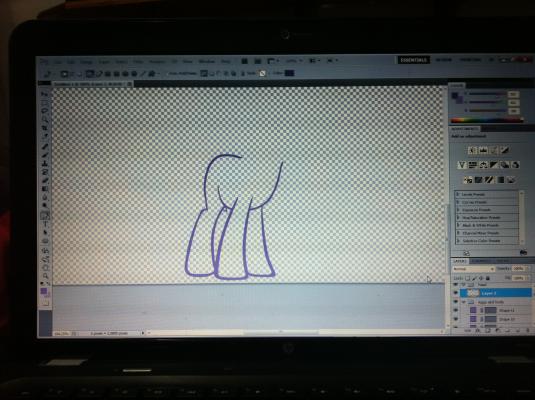Select the Zoom tool in the toolbox
Screen dimensions: 535x400
tap(45, 275)
